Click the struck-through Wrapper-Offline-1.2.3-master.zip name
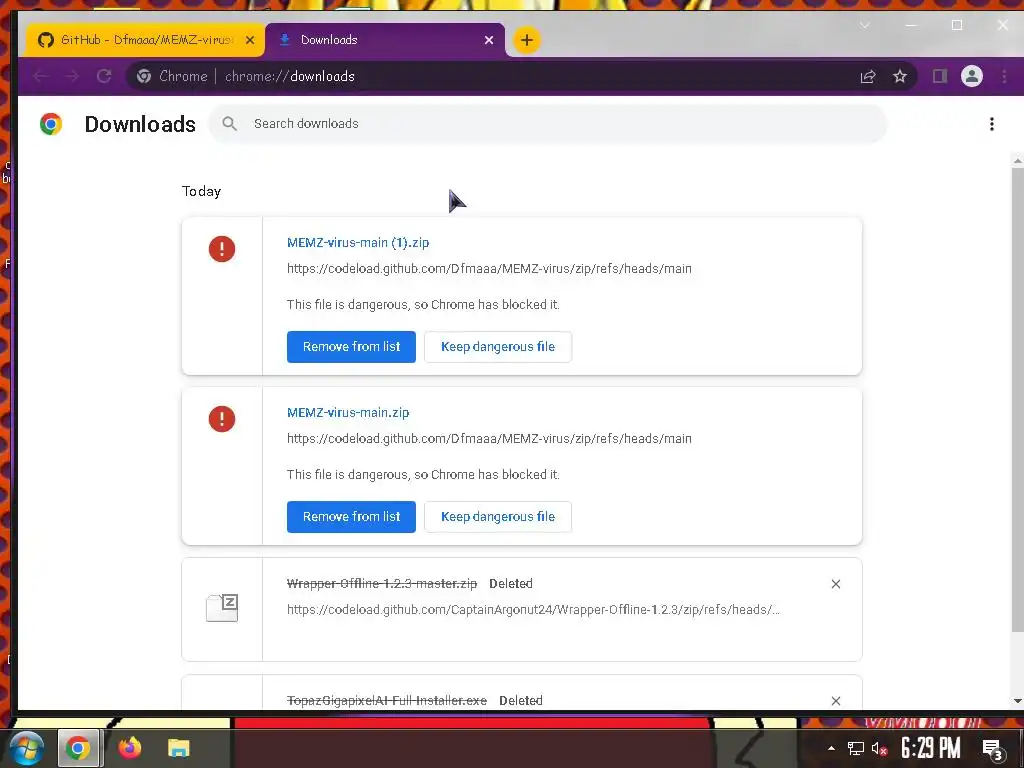Screen dimensions: 1024x768 click(x=382, y=584)
